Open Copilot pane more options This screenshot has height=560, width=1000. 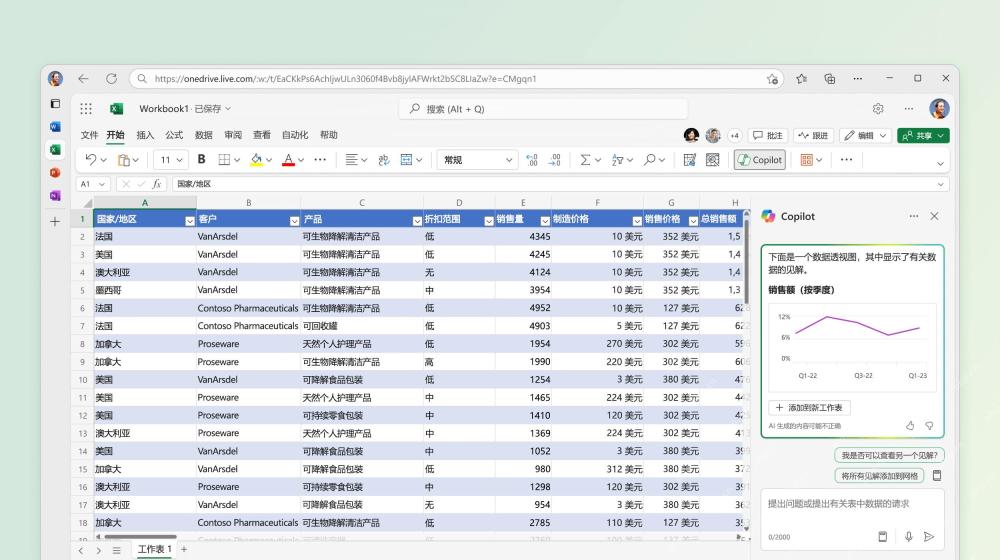914,216
